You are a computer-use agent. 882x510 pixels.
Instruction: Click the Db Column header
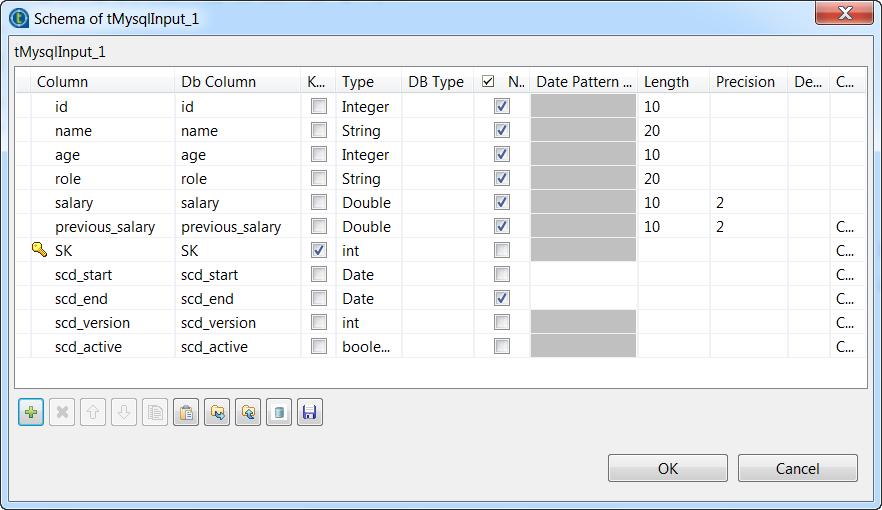click(218, 82)
